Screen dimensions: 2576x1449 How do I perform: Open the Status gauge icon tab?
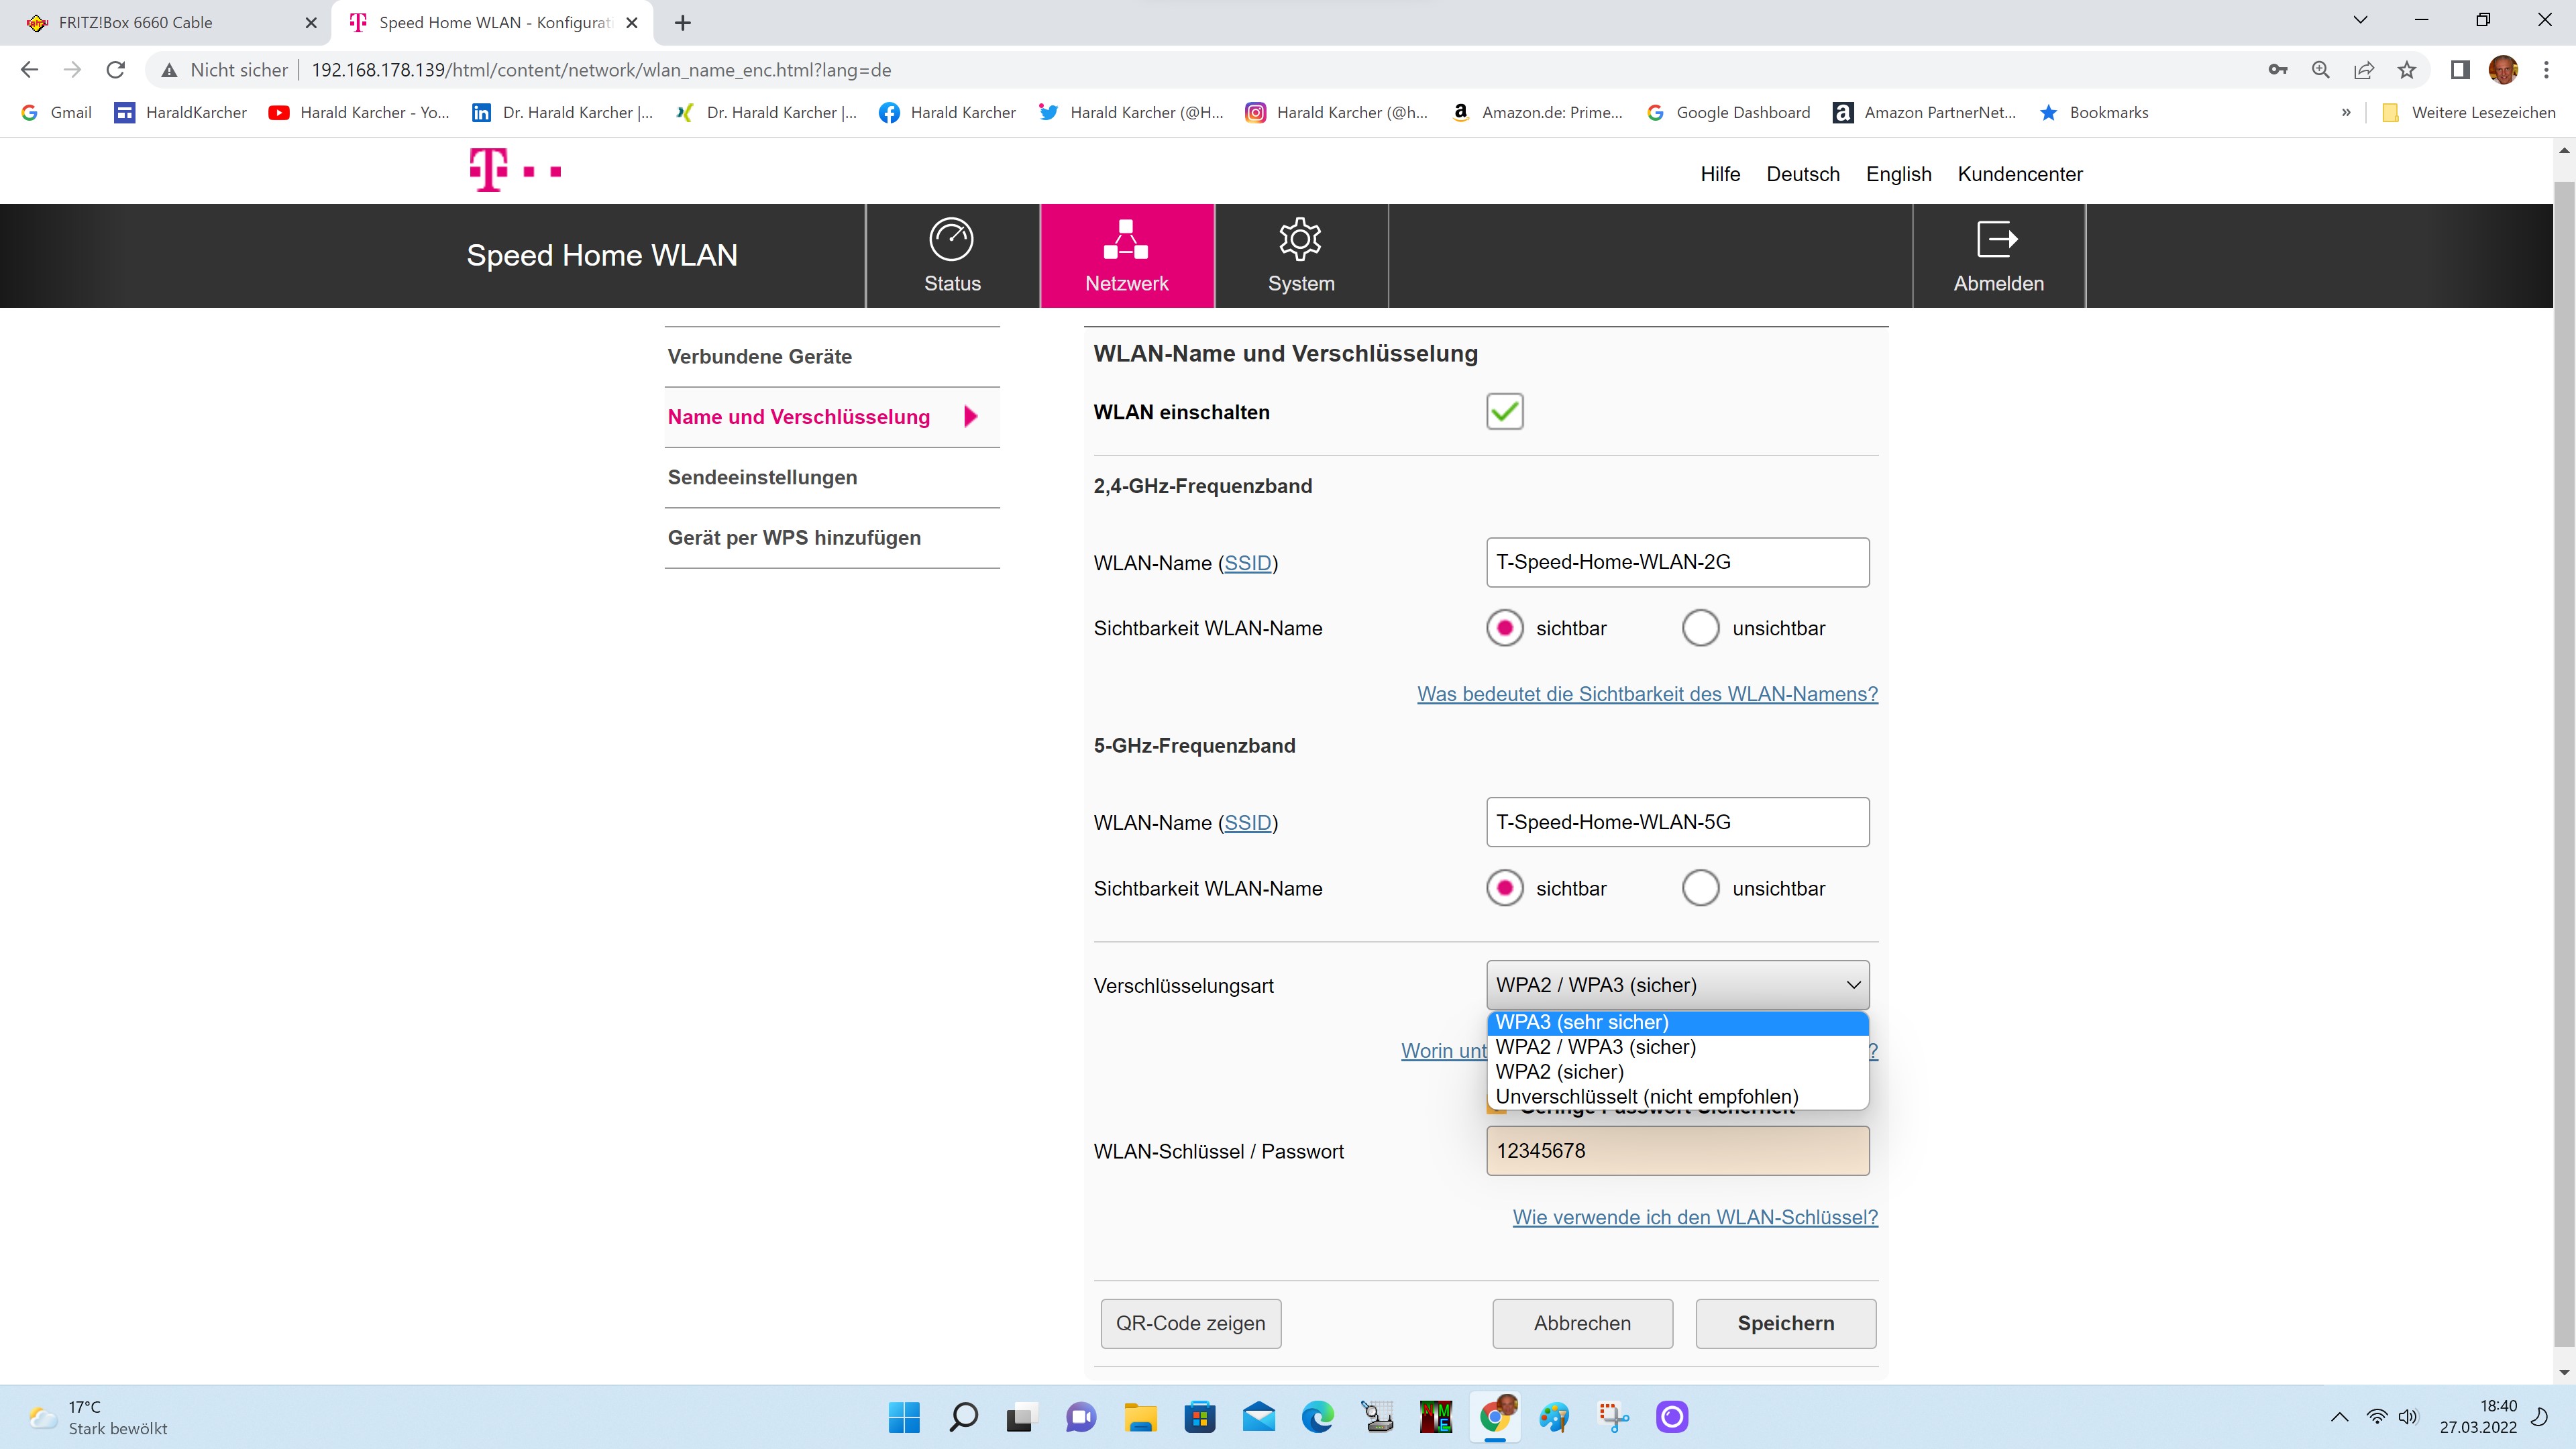(951, 240)
